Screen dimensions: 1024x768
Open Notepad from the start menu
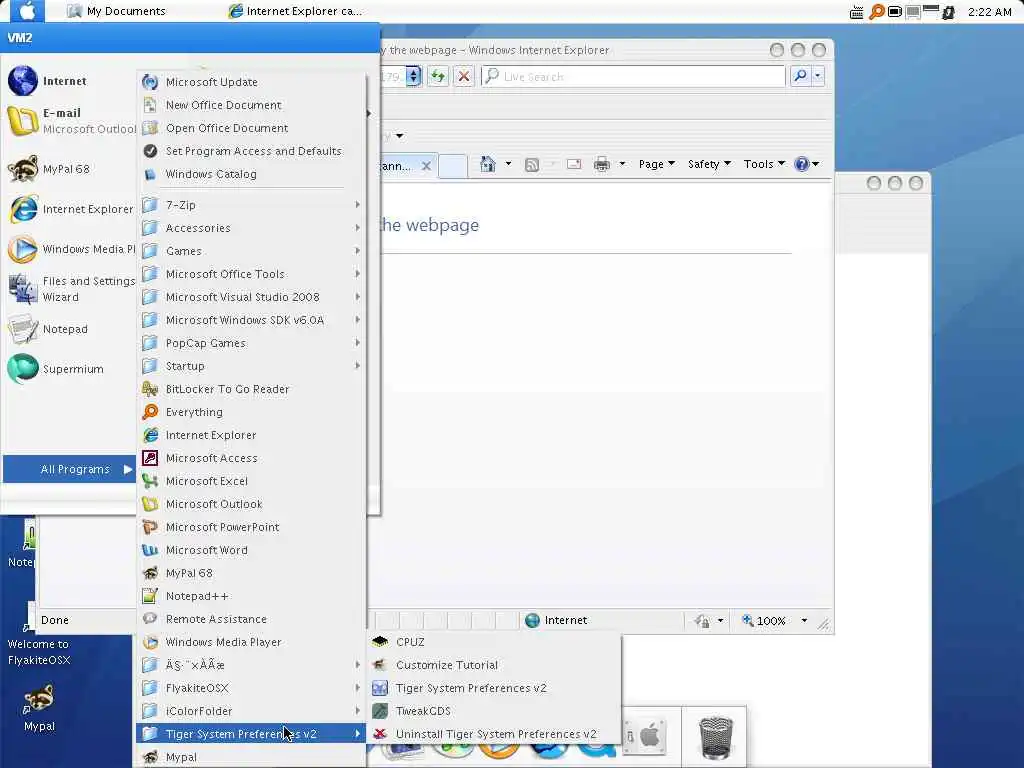pos(69,329)
